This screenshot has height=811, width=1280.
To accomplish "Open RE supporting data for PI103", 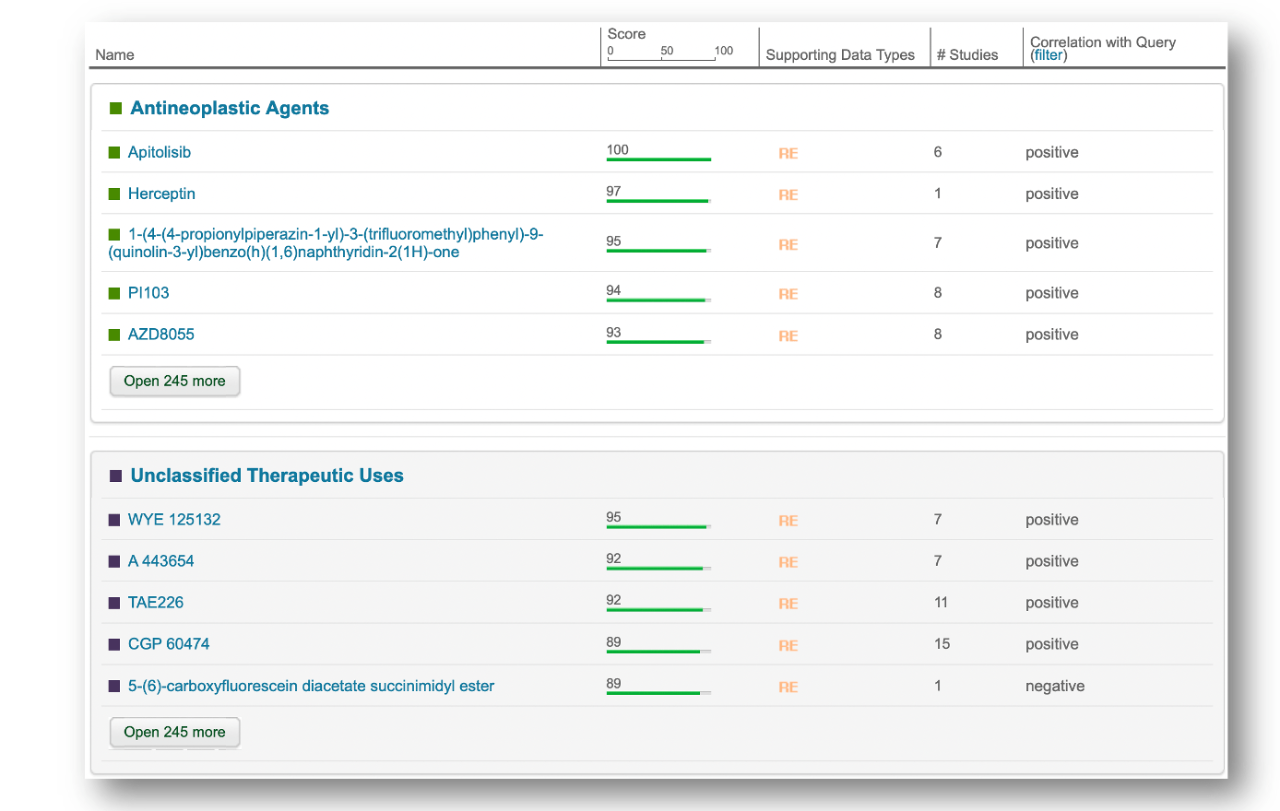I will click(x=788, y=294).
